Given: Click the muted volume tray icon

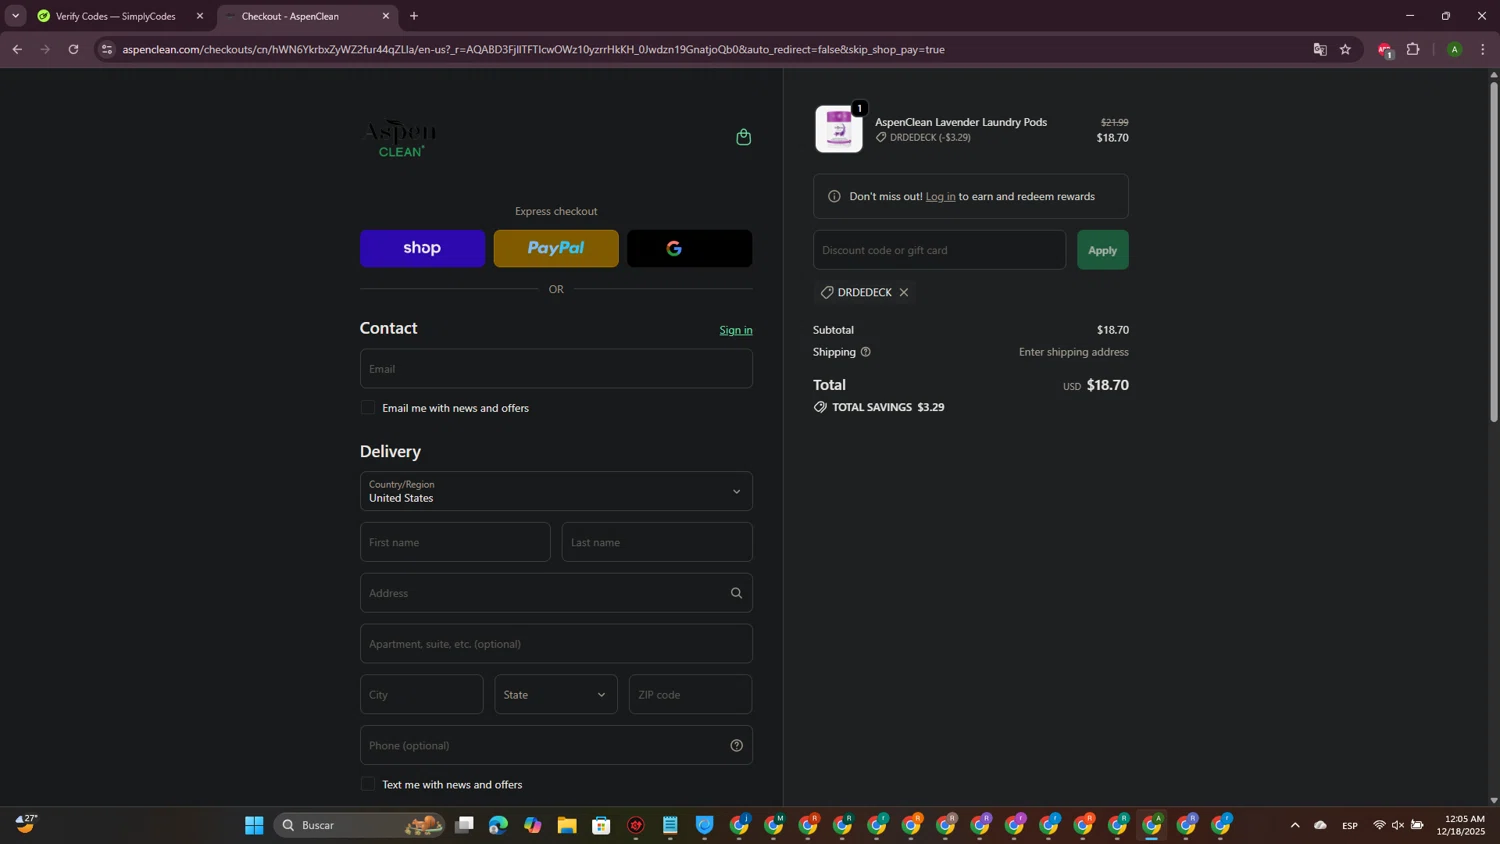Looking at the screenshot, I should (1398, 825).
